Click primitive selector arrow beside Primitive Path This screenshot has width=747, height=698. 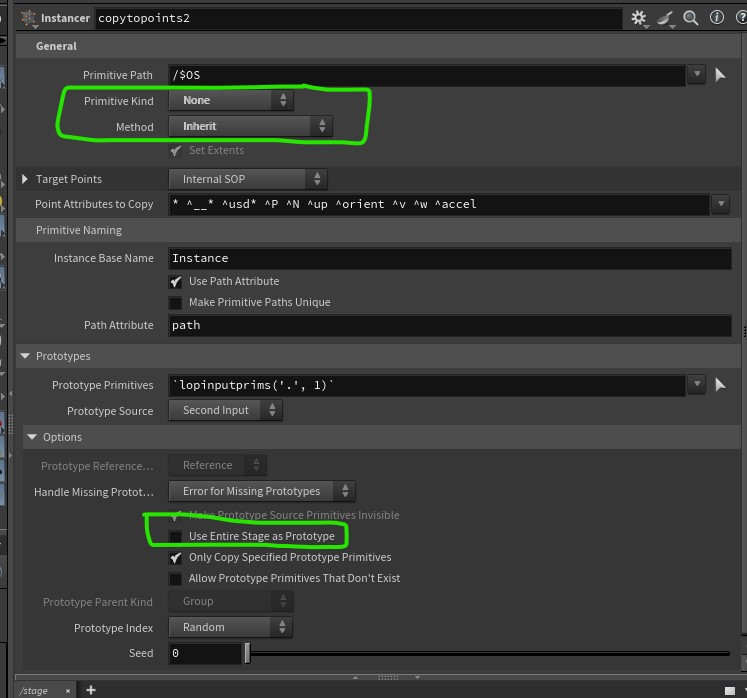coord(720,75)
